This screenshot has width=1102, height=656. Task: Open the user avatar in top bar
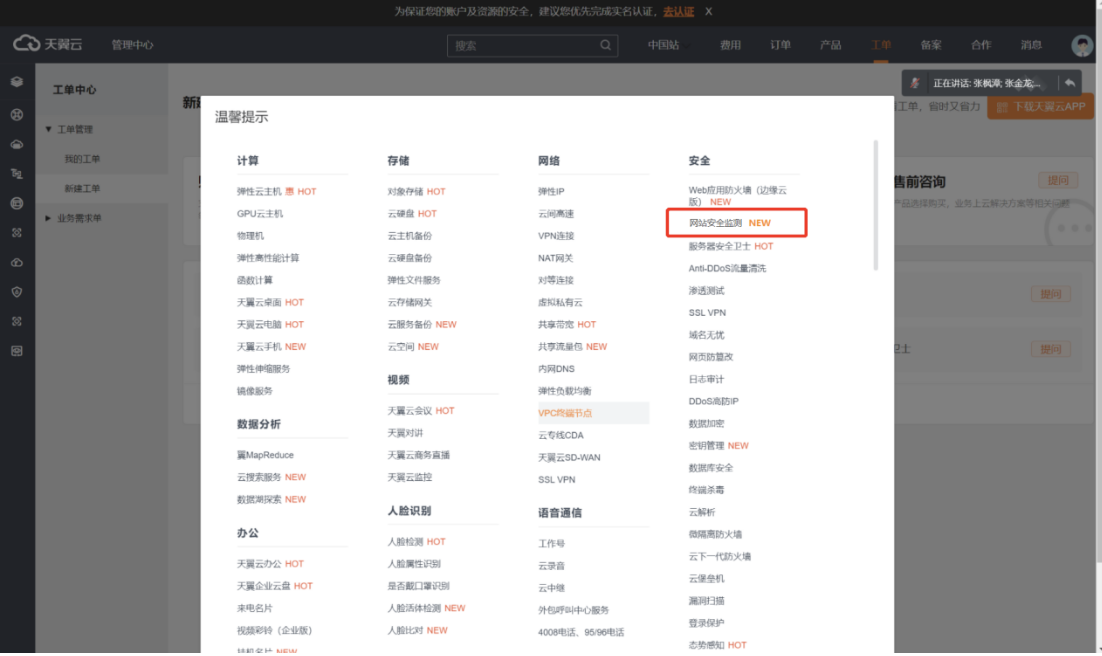pos(1081,46)
